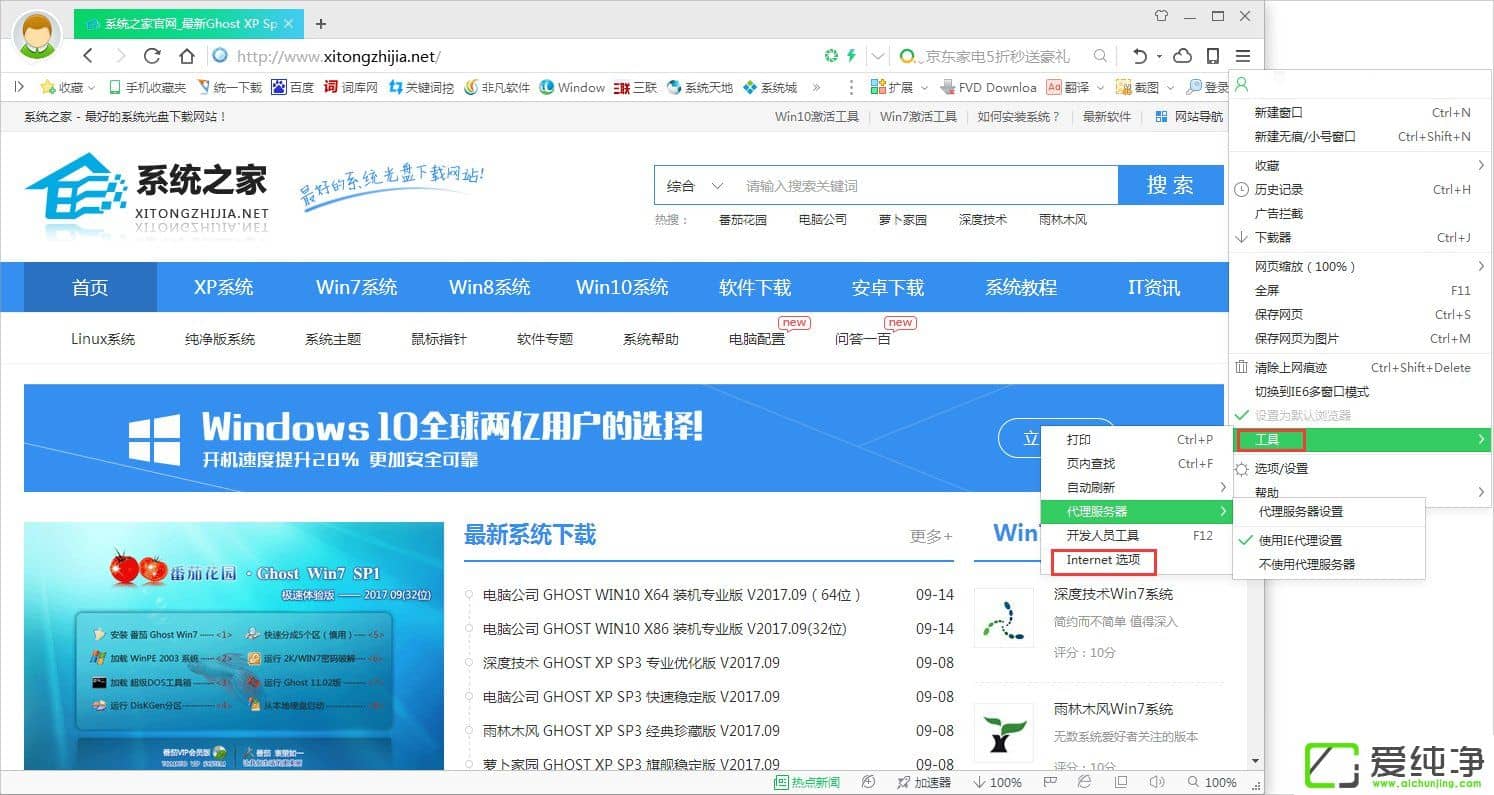Expand the 自动刷新 submenu arrow
This screenshot has width=1494, height=795.
point(1221,487)
